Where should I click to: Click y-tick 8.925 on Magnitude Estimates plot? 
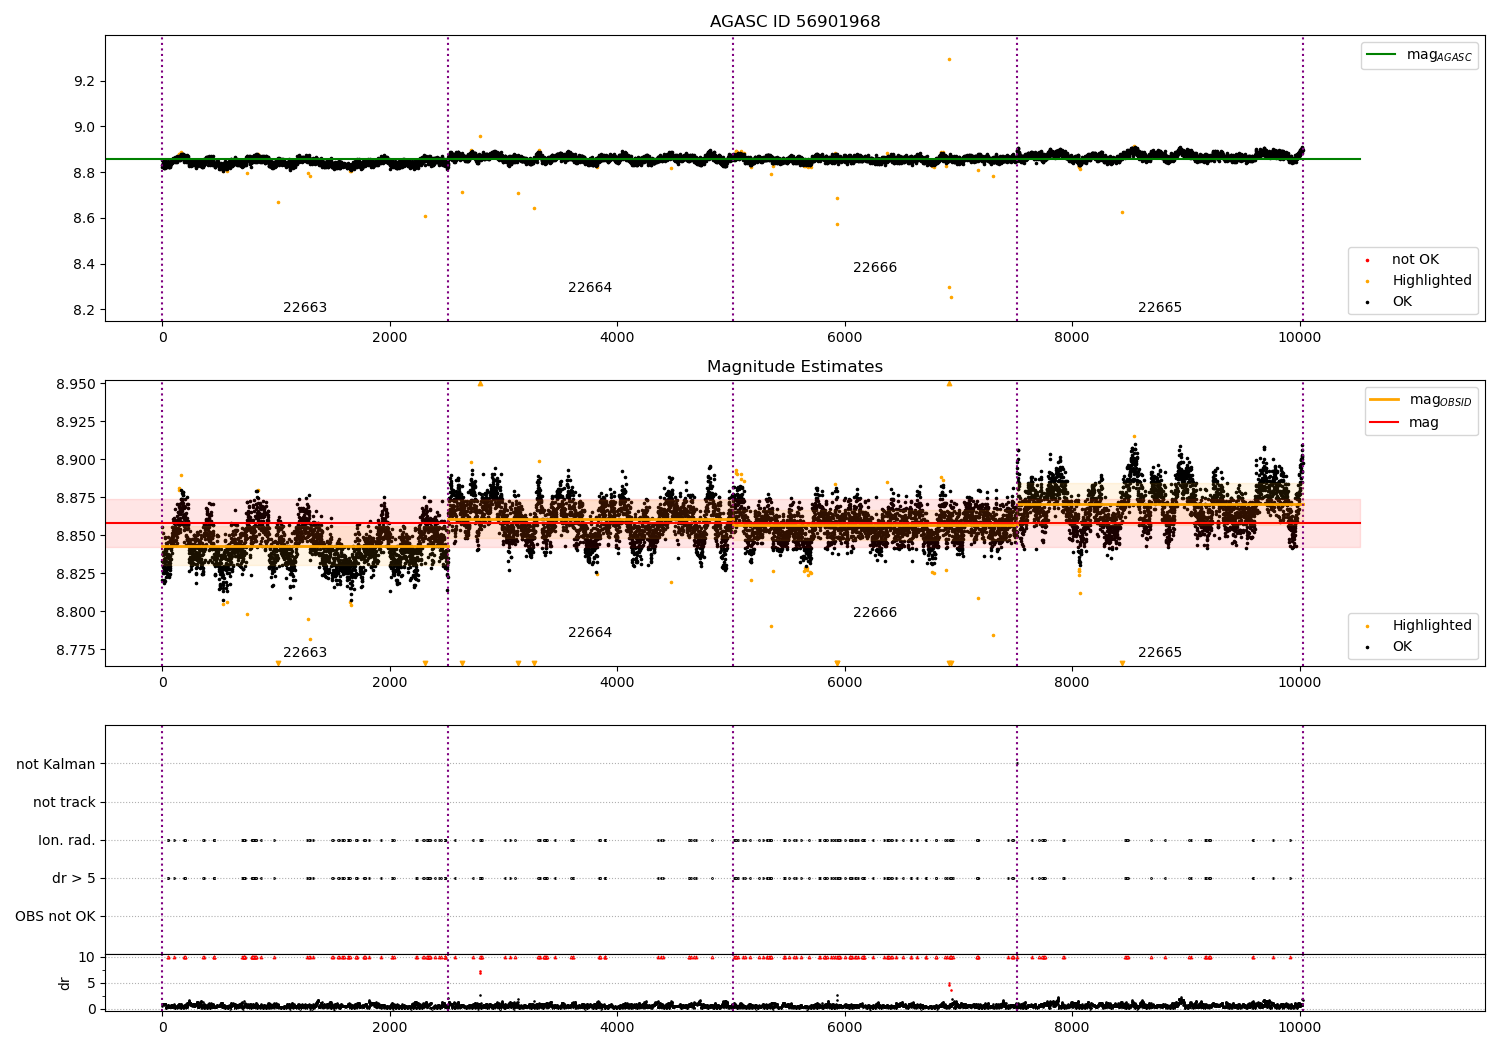tap(76, 423)
